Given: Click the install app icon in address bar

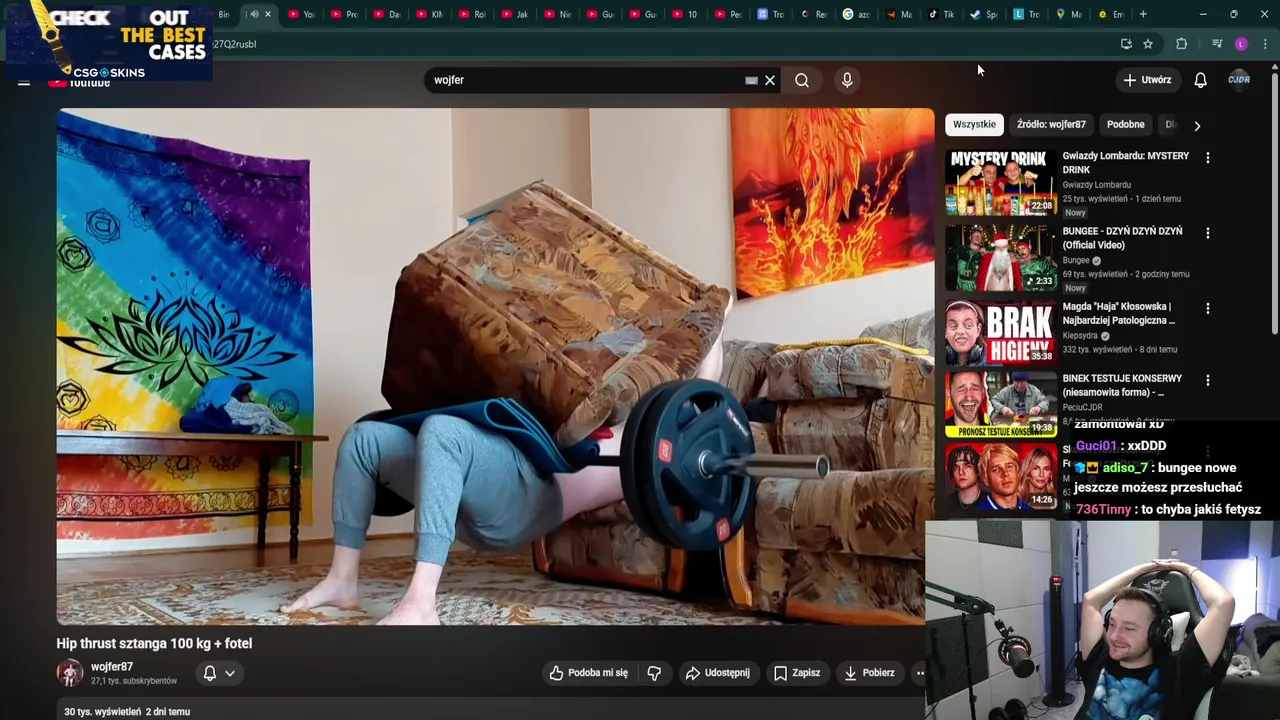Looking at the screenshot, I should pyautogui.click(x=1126, y=44).
